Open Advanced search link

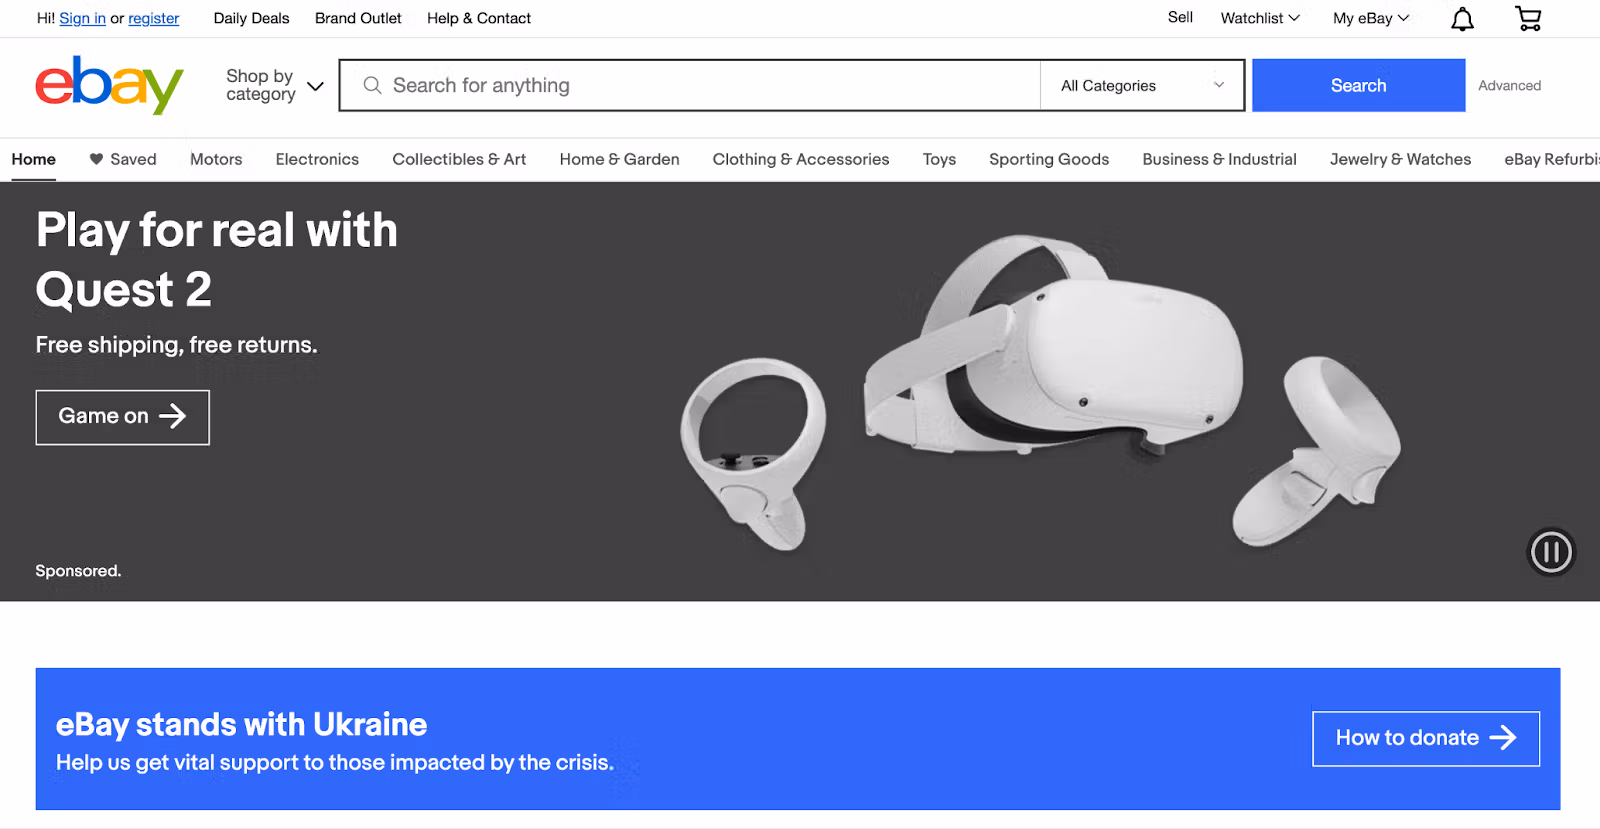(x=1509, y=86)
